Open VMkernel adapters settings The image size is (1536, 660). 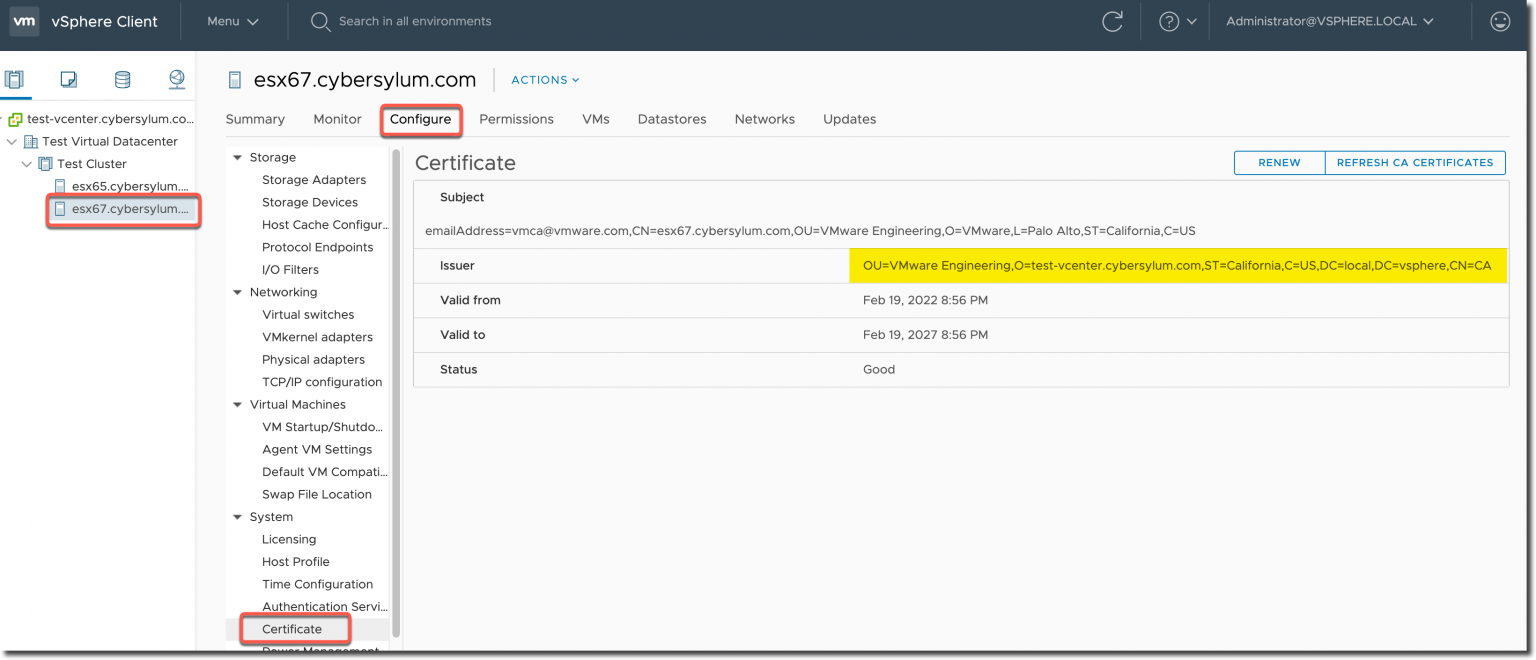point(317,337)
